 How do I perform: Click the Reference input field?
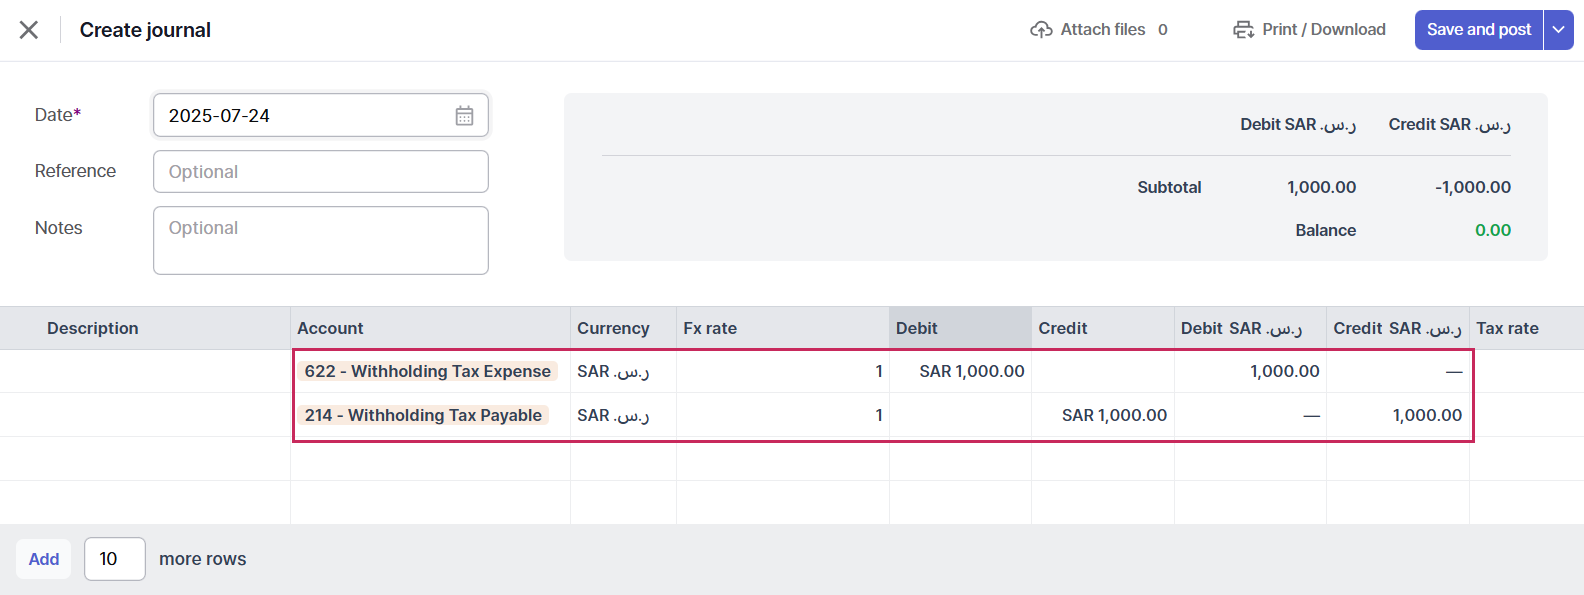[x=321, y=172]
